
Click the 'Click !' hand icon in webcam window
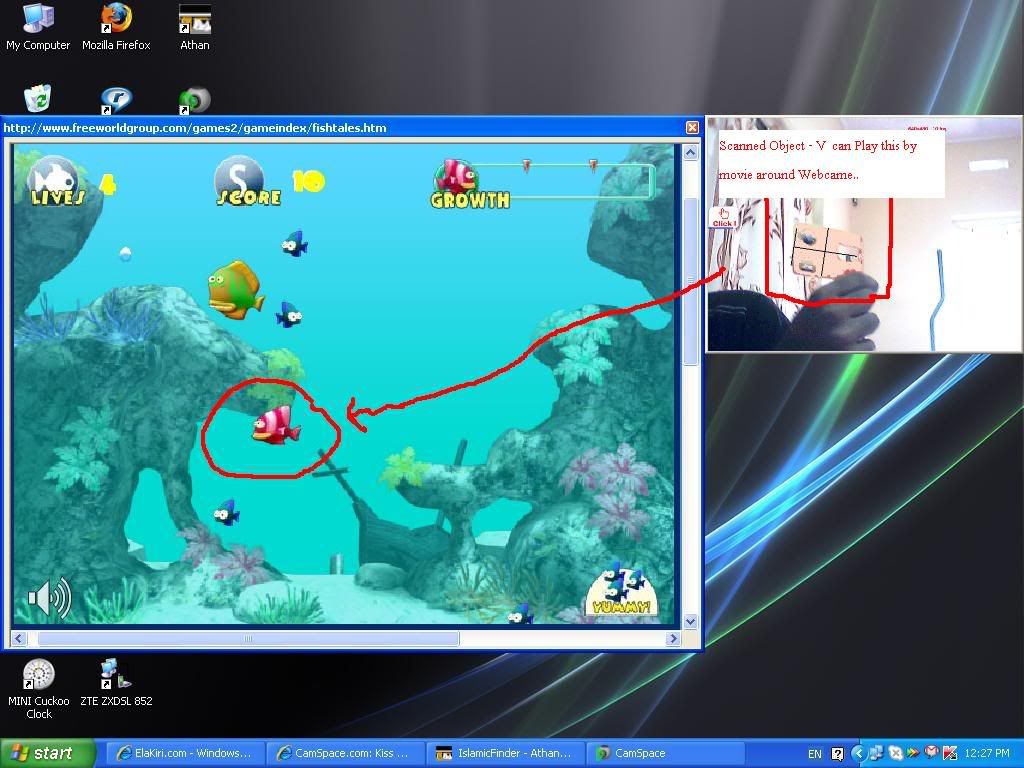click(x=724, y=217)
